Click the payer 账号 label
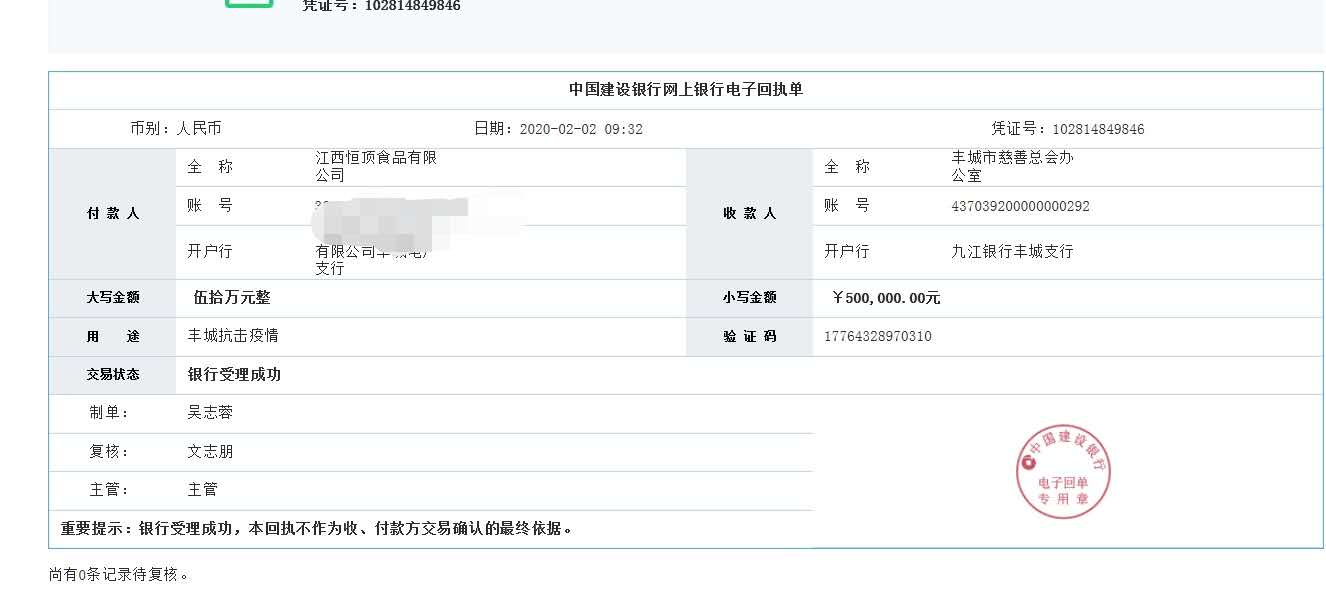1326x603 pixels. pyautogui.click(x=209, y=205)
